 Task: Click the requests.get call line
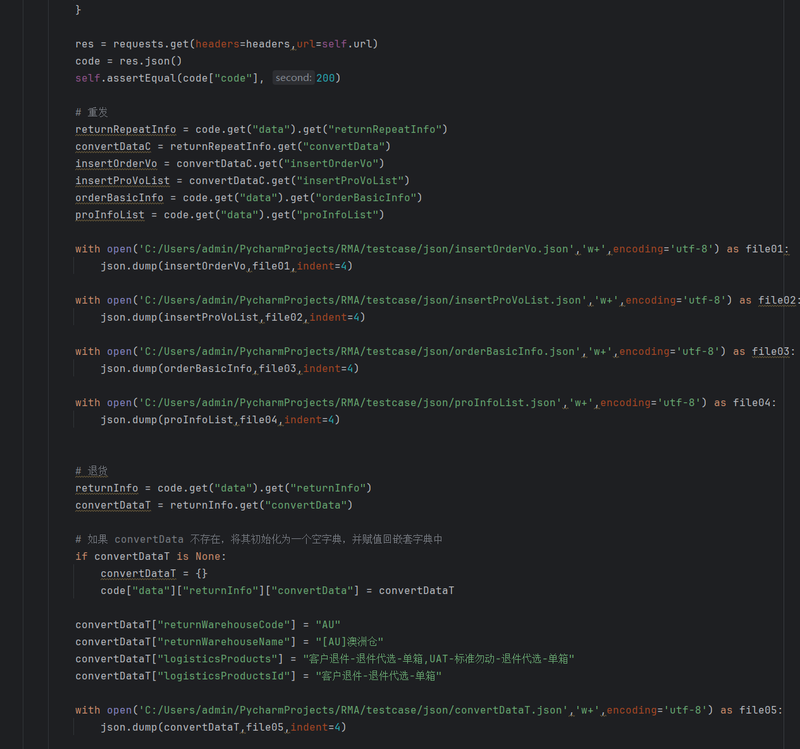(227, 44)
